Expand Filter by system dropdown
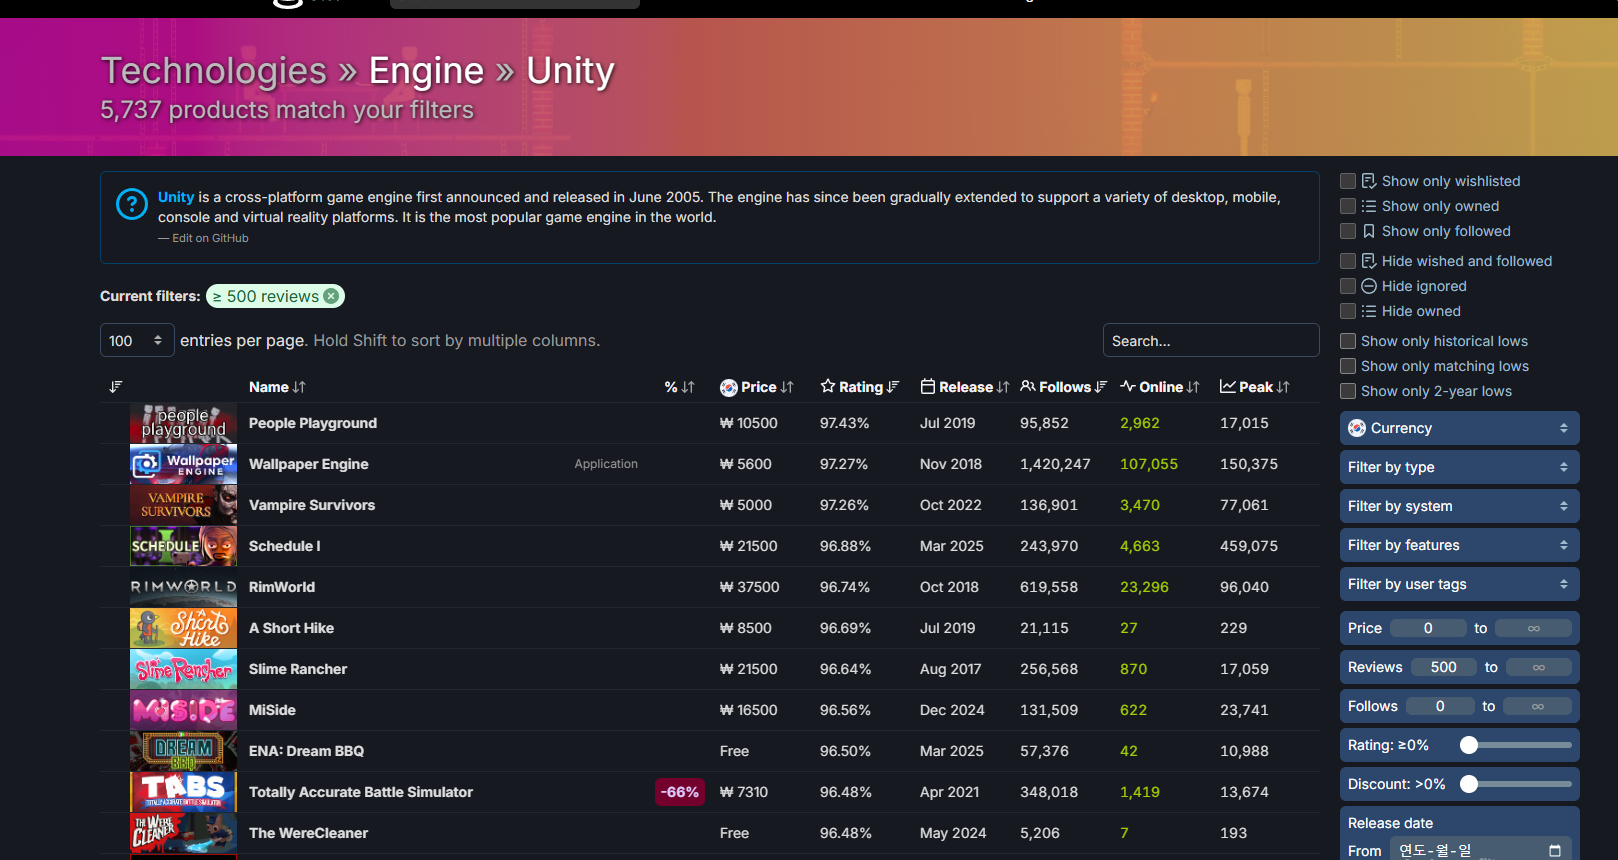Screen dimensions: 1618x860 [x=1460, y=506]
